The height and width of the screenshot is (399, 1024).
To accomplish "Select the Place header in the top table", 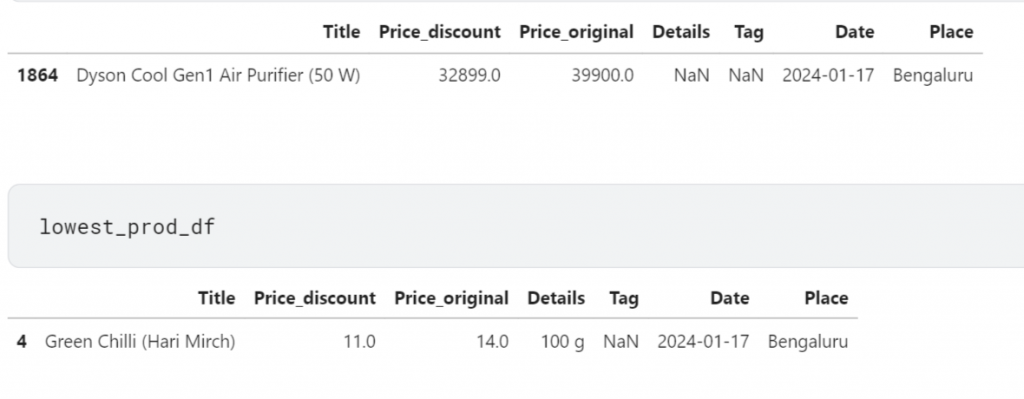I will tap(951, 32).
